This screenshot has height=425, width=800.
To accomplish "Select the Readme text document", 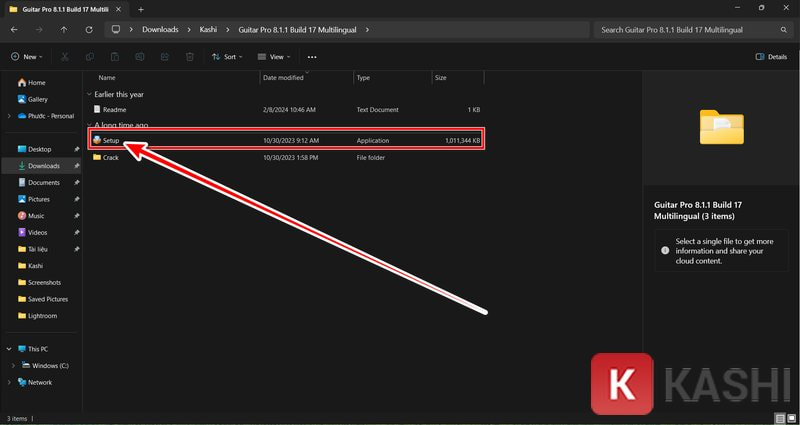I will coord(114,109).
